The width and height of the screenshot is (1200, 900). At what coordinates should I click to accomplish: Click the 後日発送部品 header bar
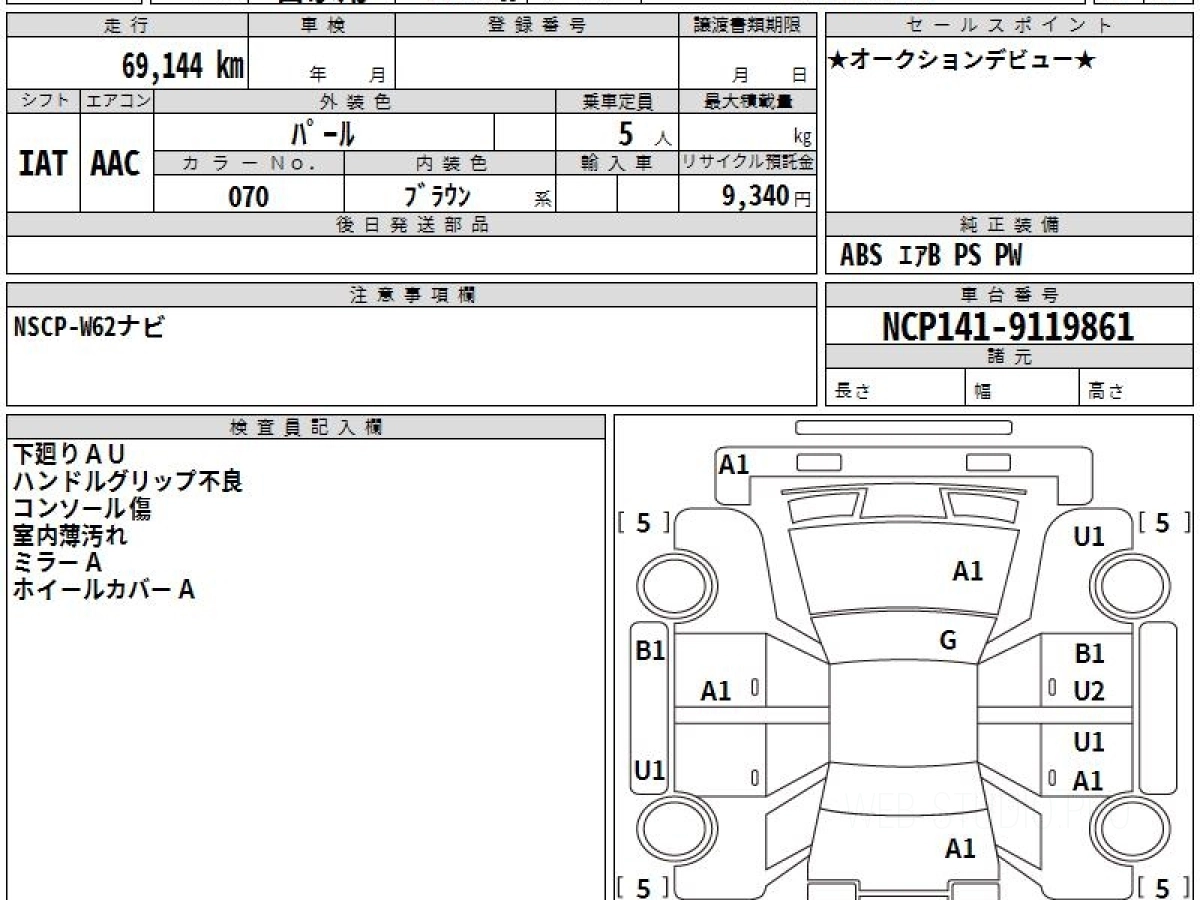[411, 225]
